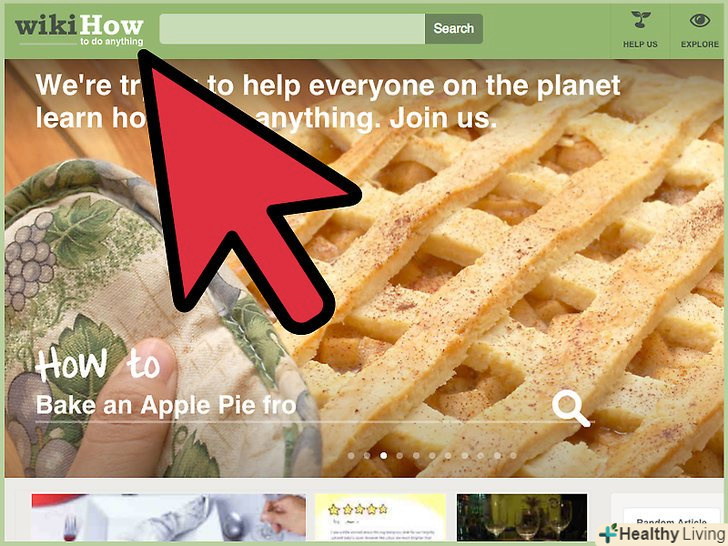Click the 'to do anything' tagline
728x546 pixels.
[x=111, y=42]
